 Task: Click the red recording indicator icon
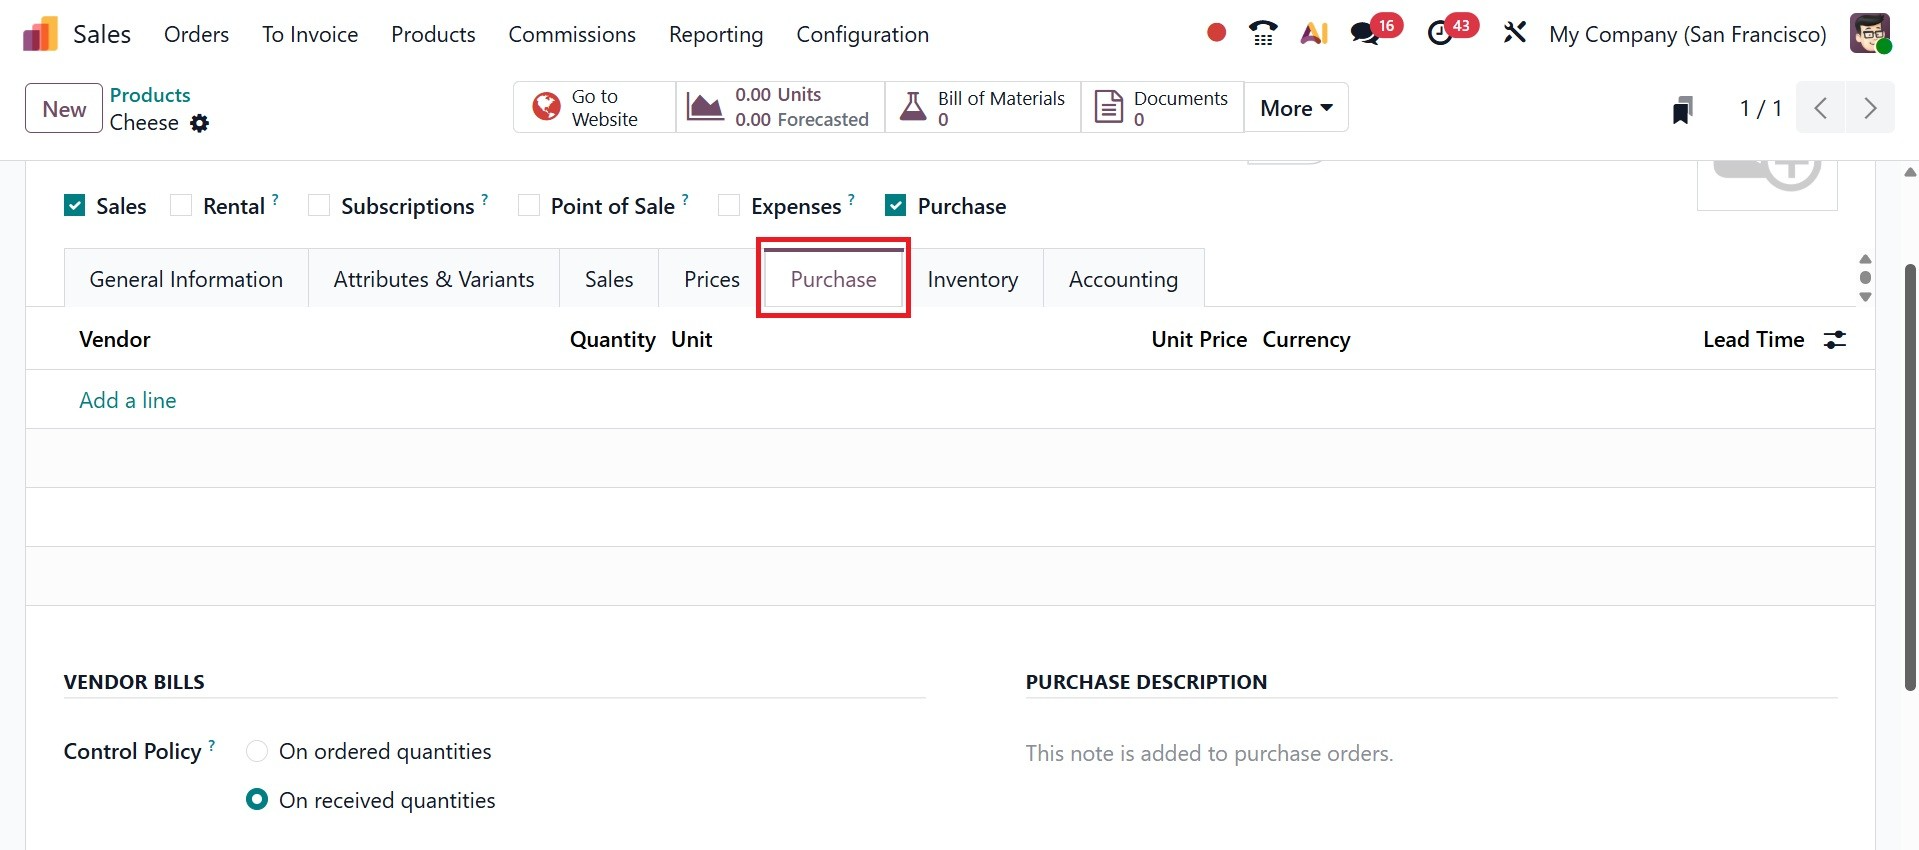pos(1216,33)
